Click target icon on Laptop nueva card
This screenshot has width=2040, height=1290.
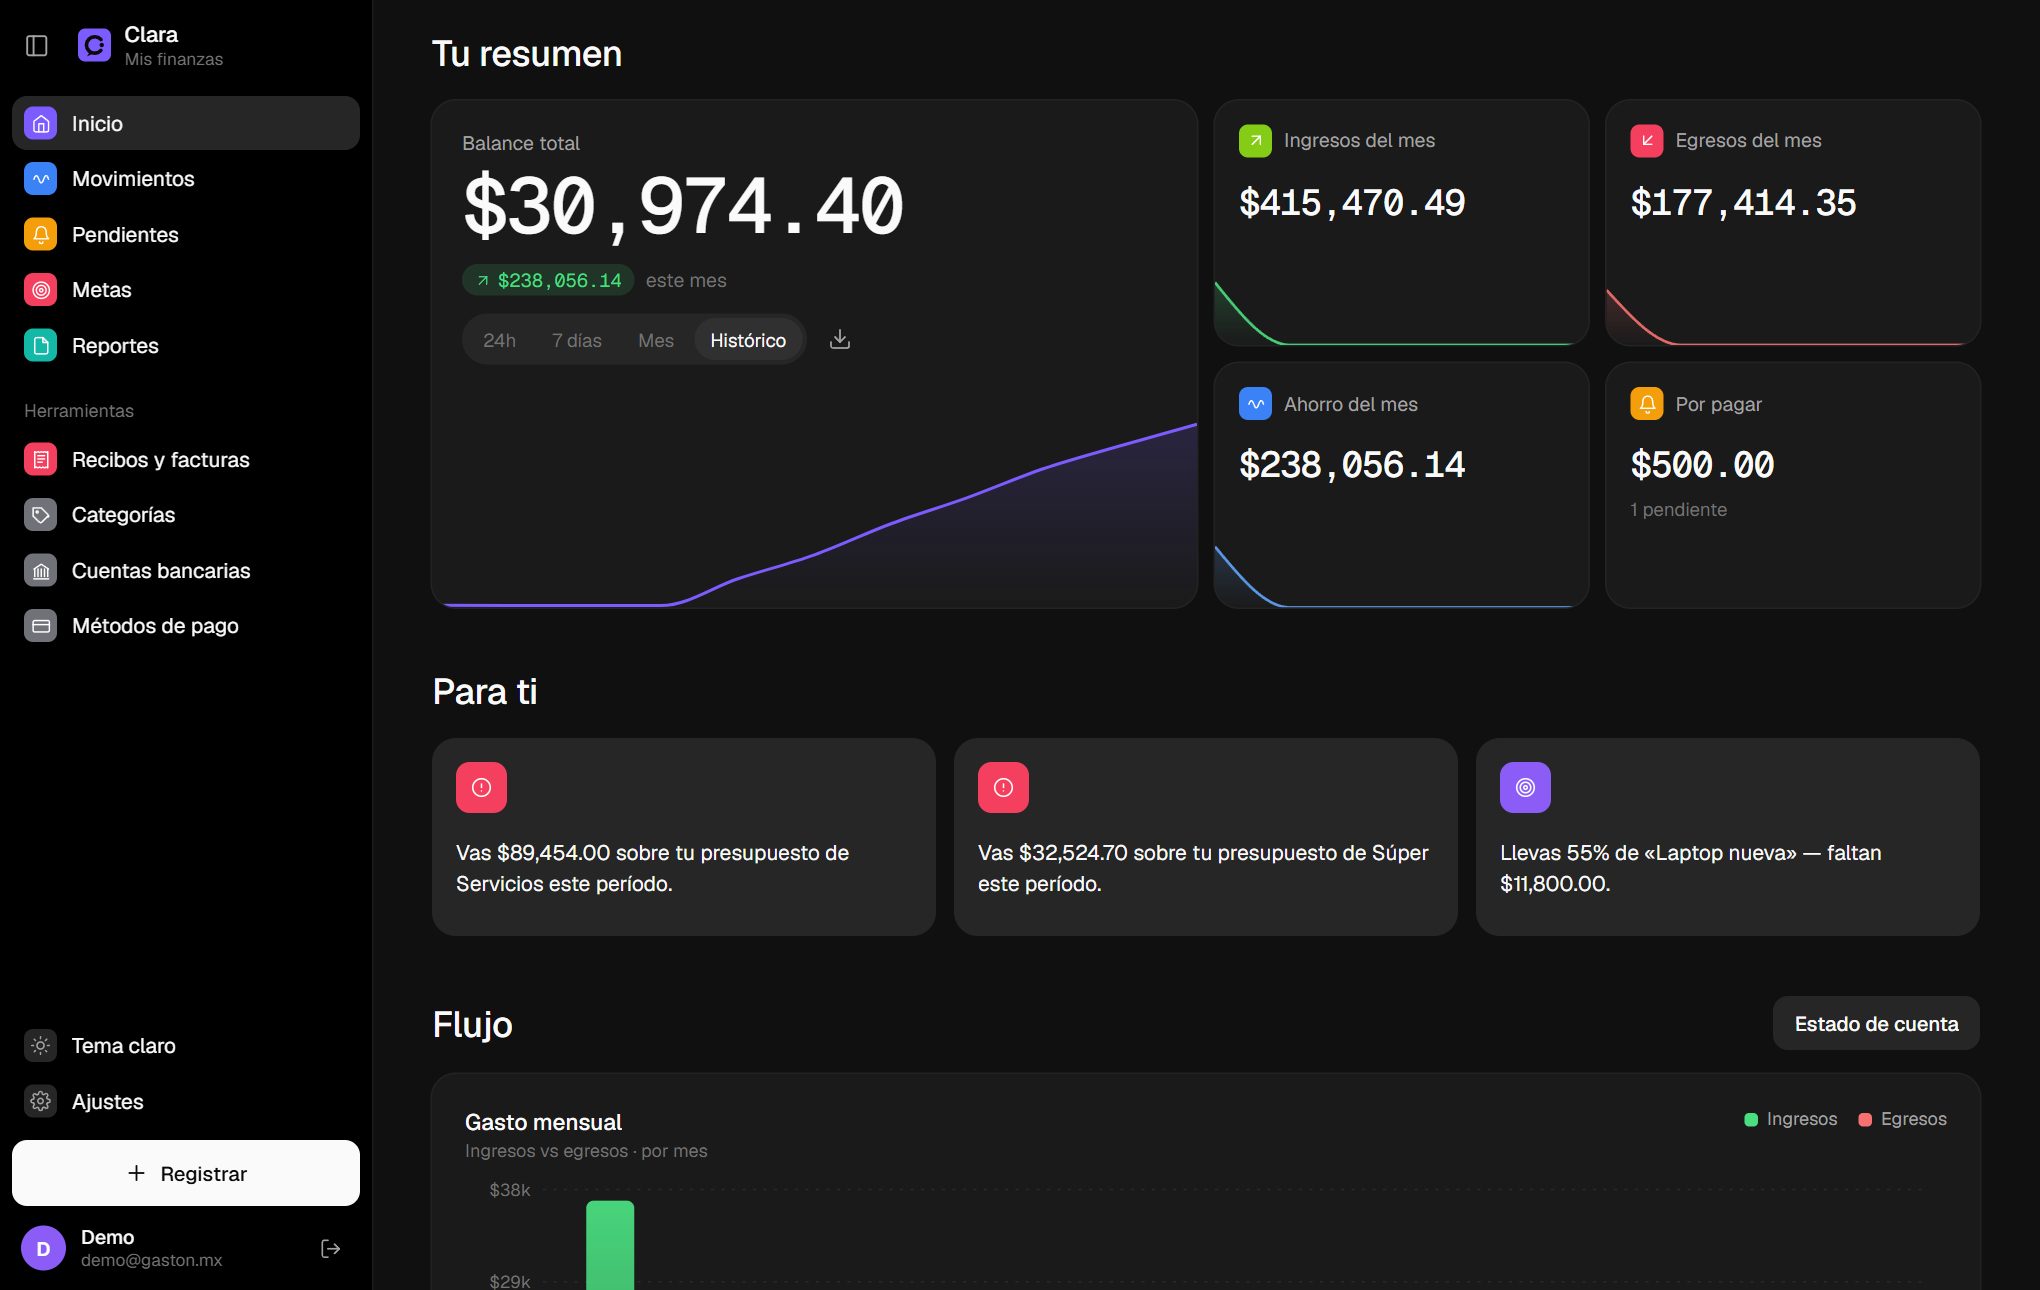point(1525,788)
